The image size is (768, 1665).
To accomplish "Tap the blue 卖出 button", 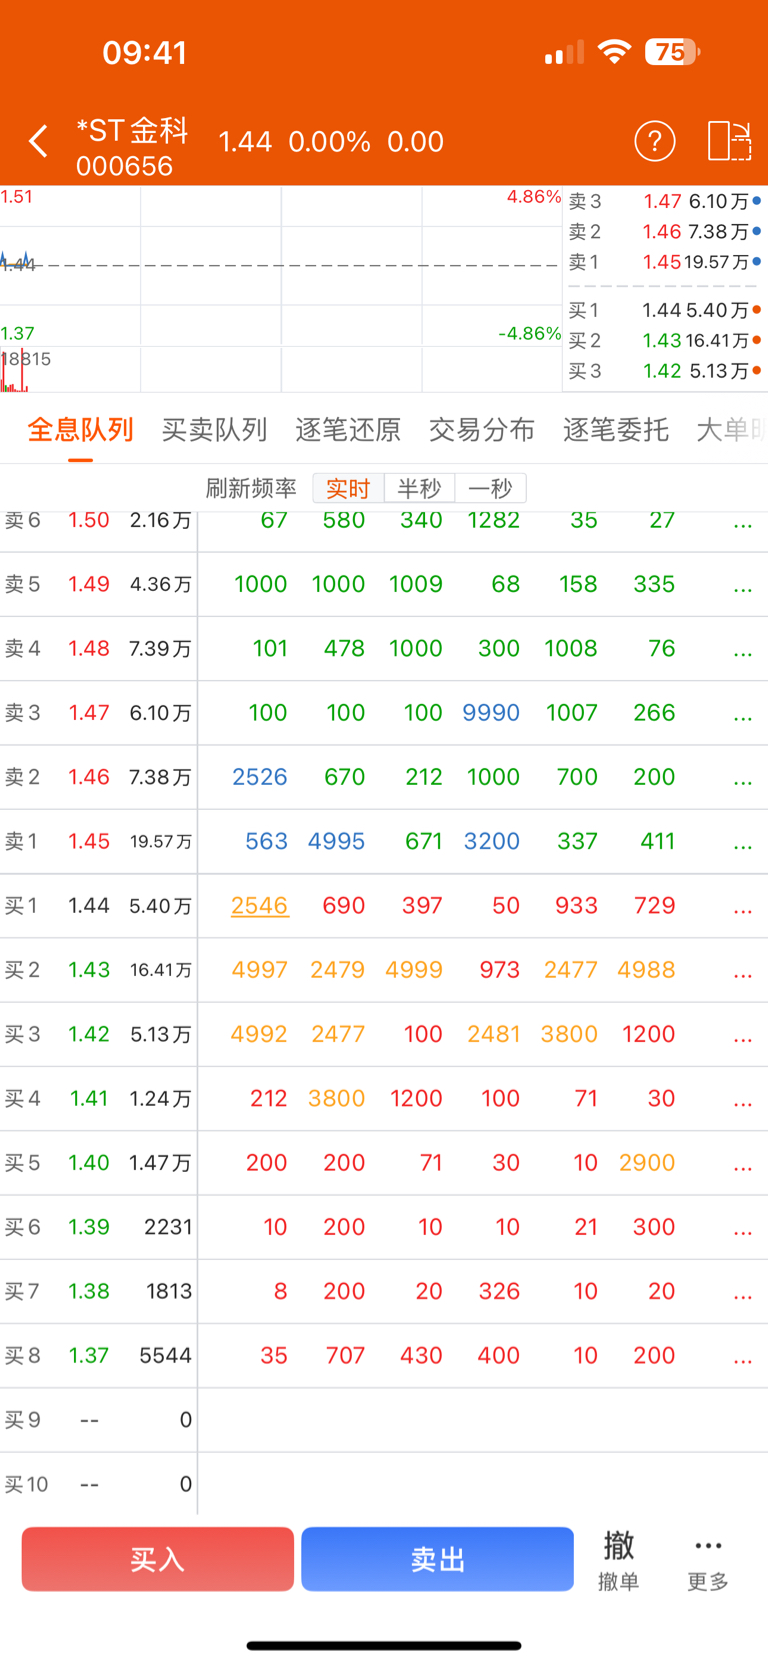I will coord(438,1559).
